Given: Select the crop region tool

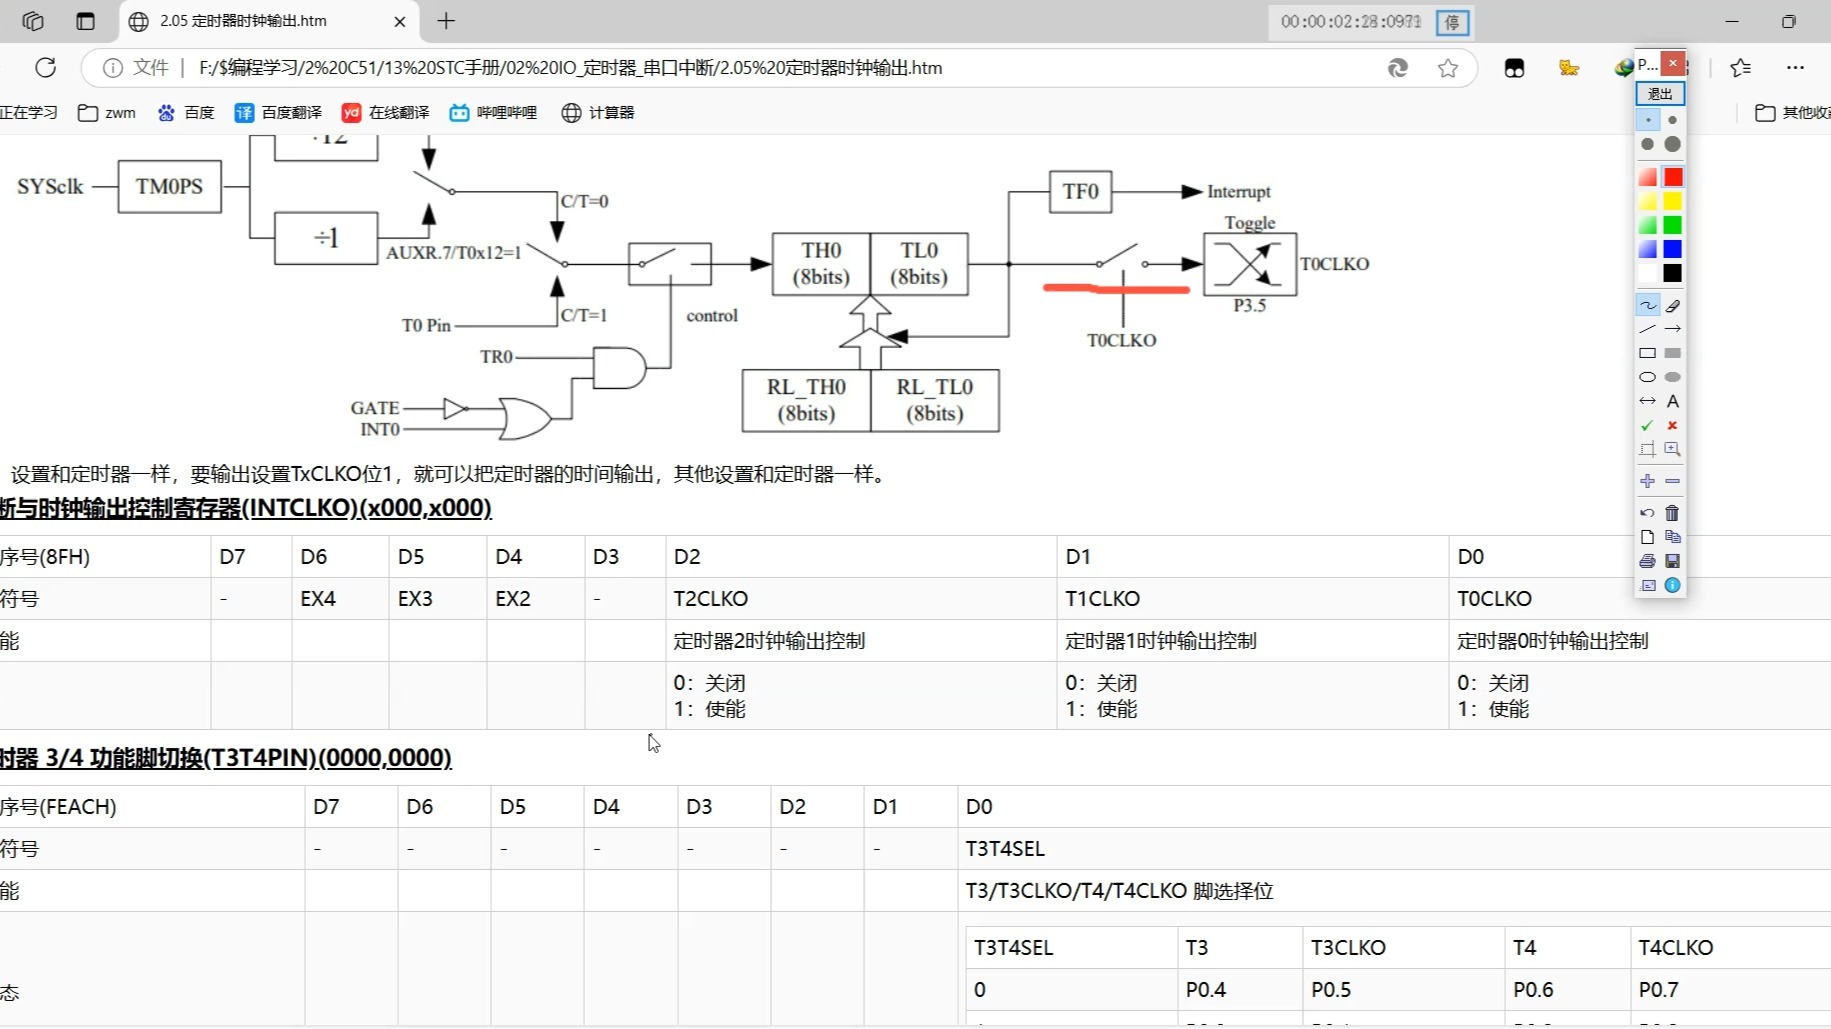Looking at the screenshot, I should coord(1648,449).
